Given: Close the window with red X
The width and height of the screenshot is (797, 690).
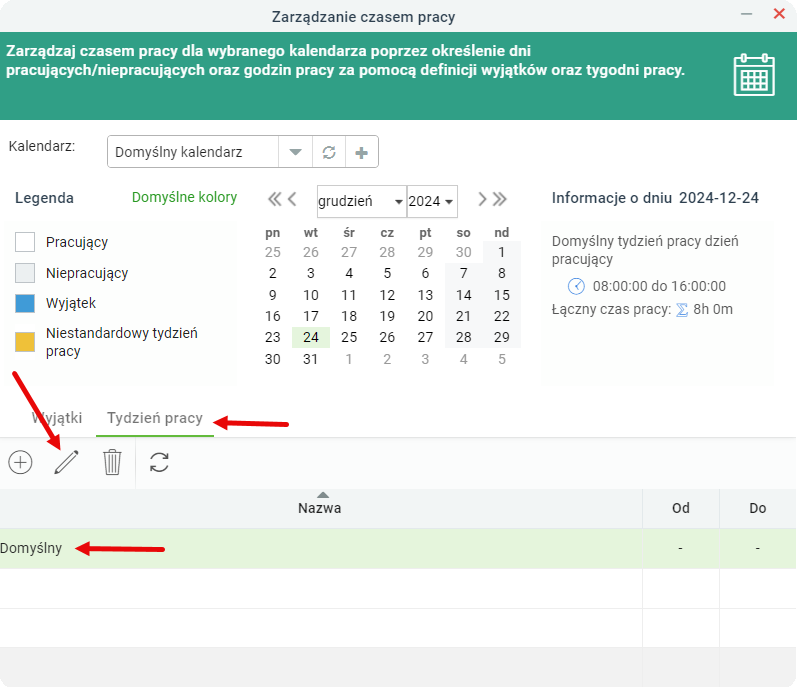Looking at the screenshot, I should [779, 14].
